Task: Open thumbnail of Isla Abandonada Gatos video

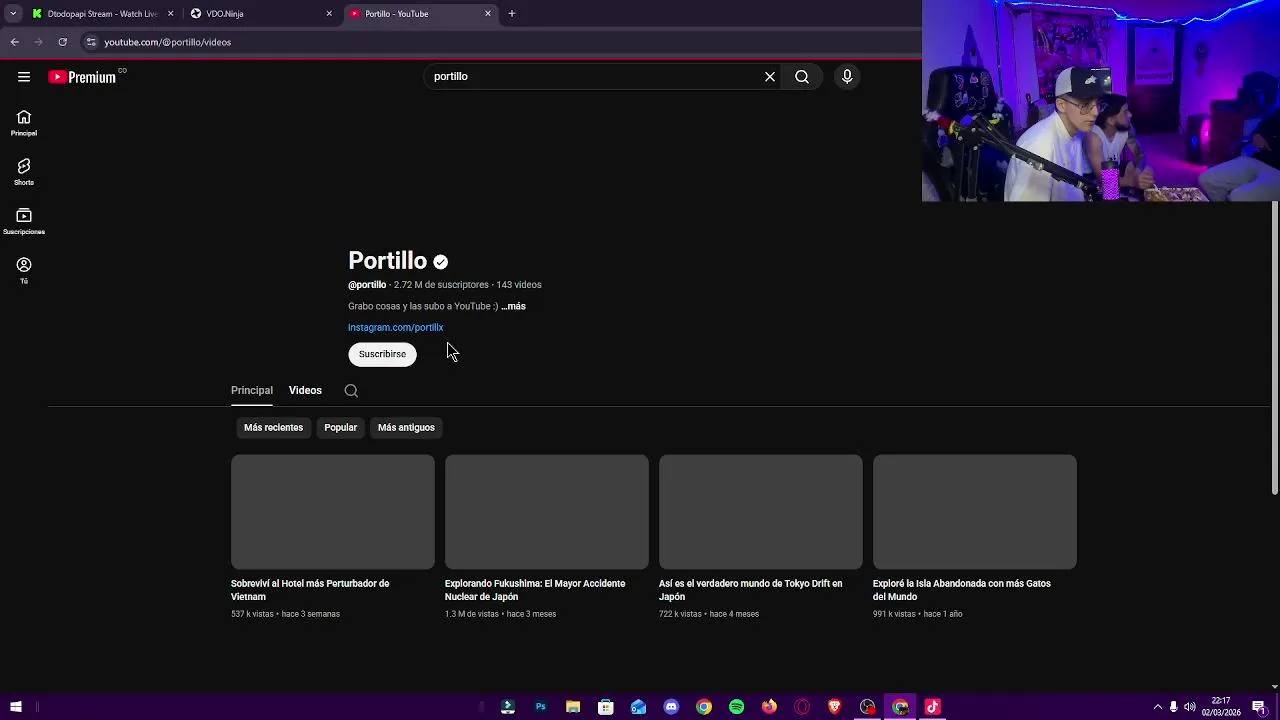Action: [x=975, y=512]
